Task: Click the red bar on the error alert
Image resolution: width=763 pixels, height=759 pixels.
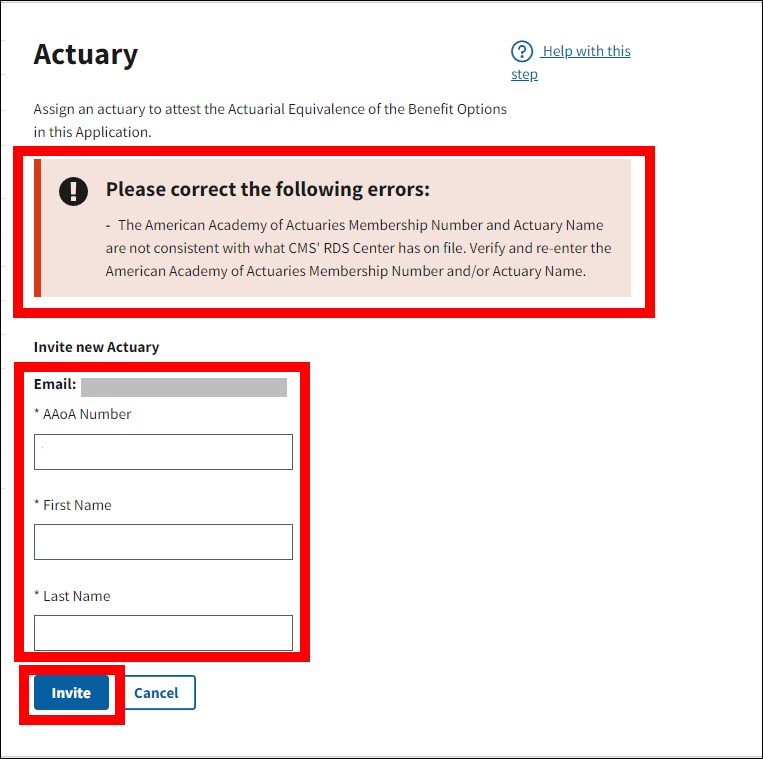Action: pyautogui.click(x=38, y=228)
